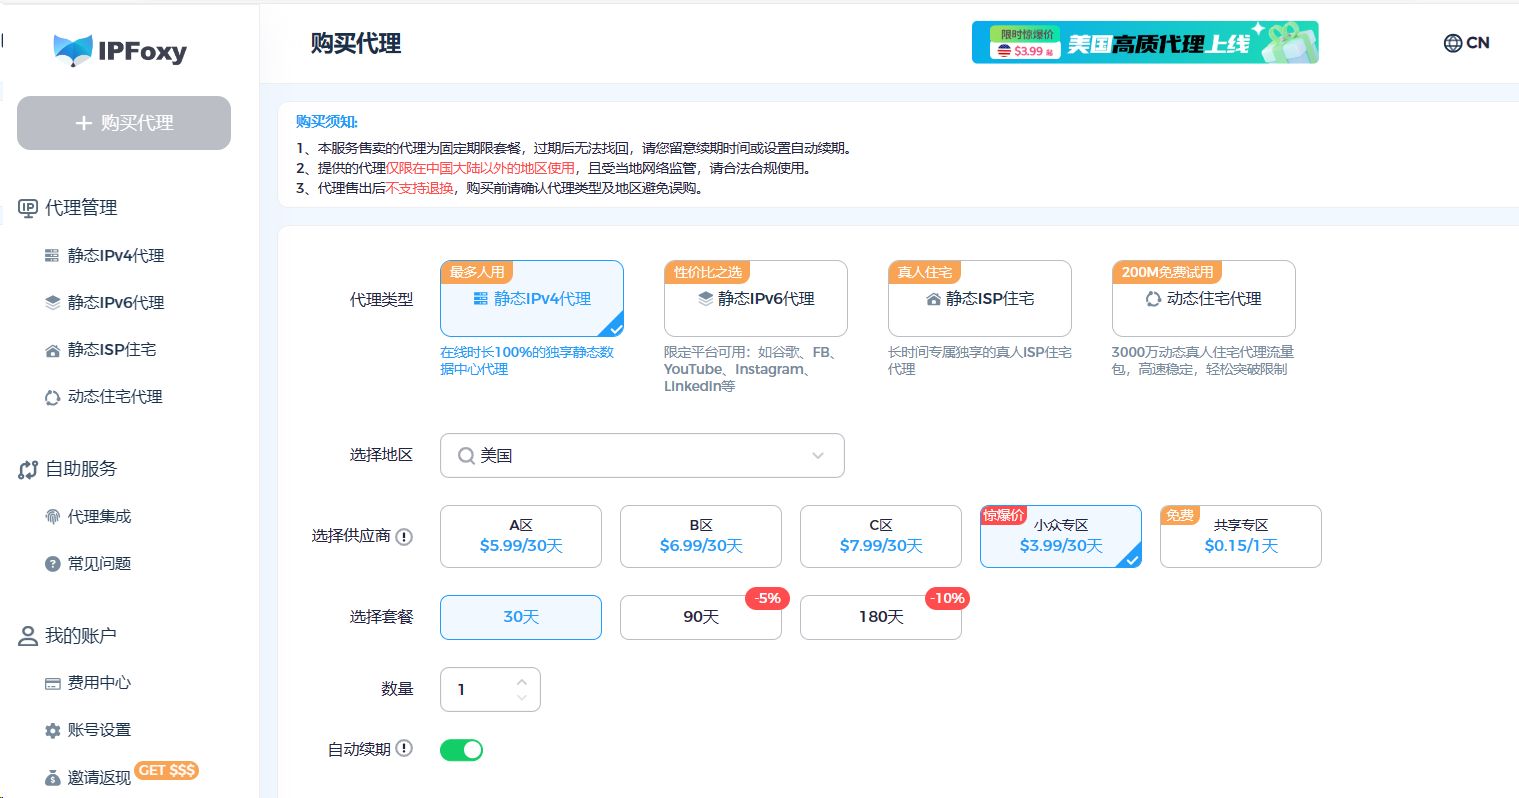The width and height of the screenshot is (1519, 798).
Task: Click the 真人住宅 badge
Action: (x=924, y=271)
